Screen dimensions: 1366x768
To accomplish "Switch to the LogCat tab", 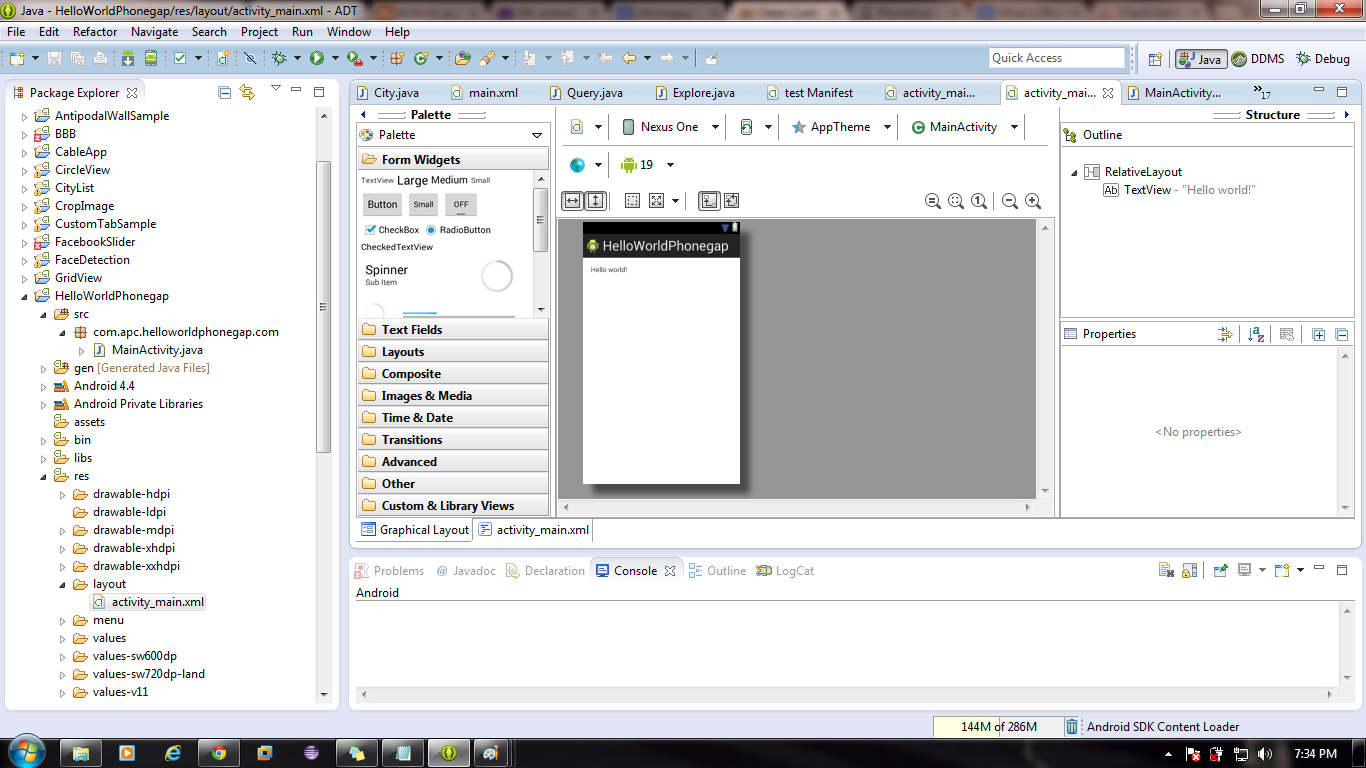I will tap(786, 571).
